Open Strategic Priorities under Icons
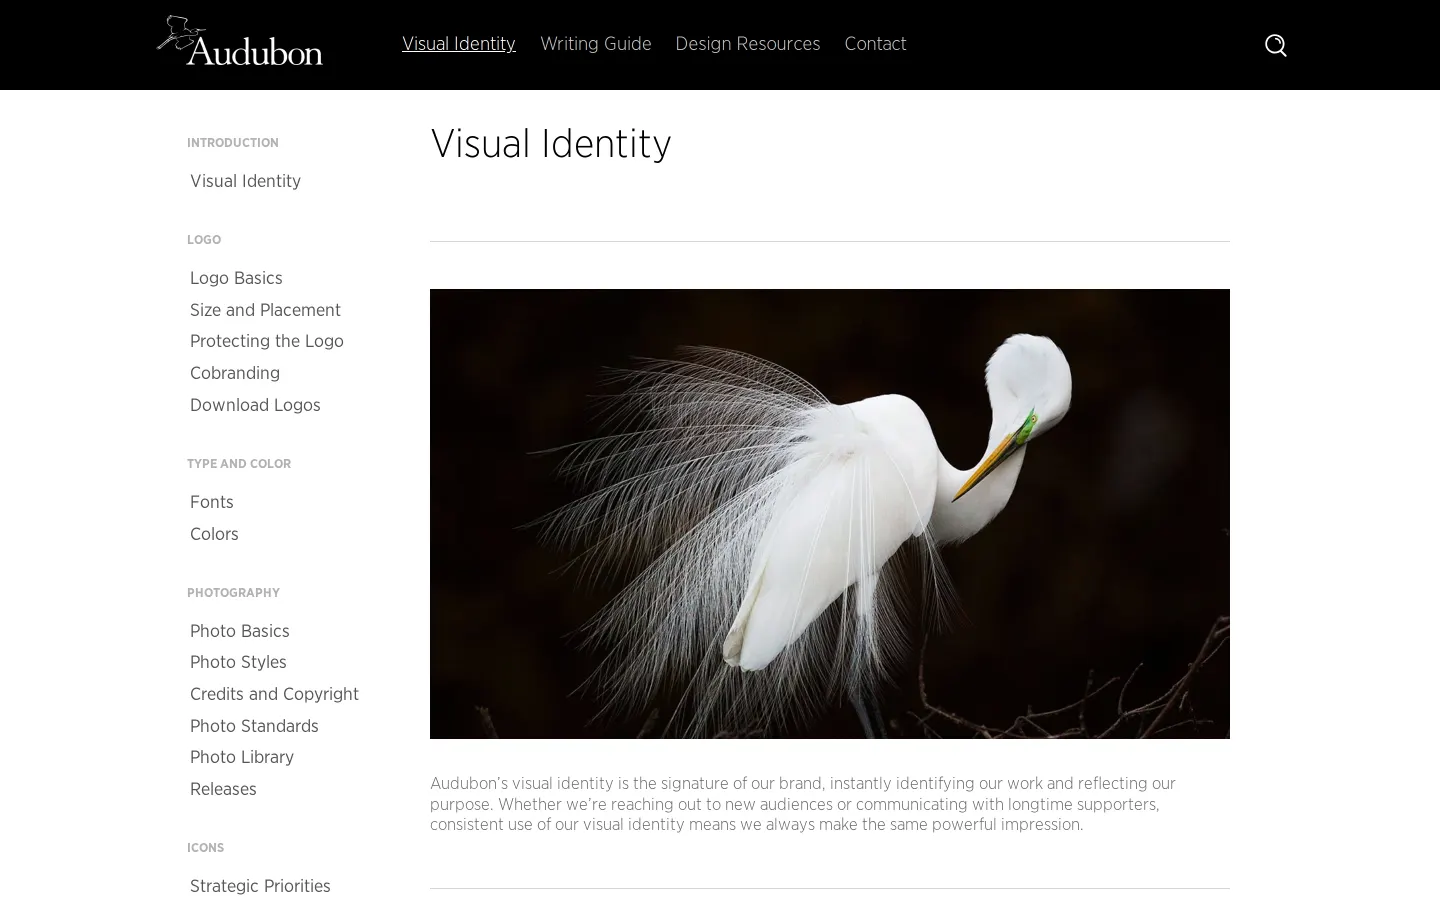This screenshot has width=1440, height=900. point(260,886)
